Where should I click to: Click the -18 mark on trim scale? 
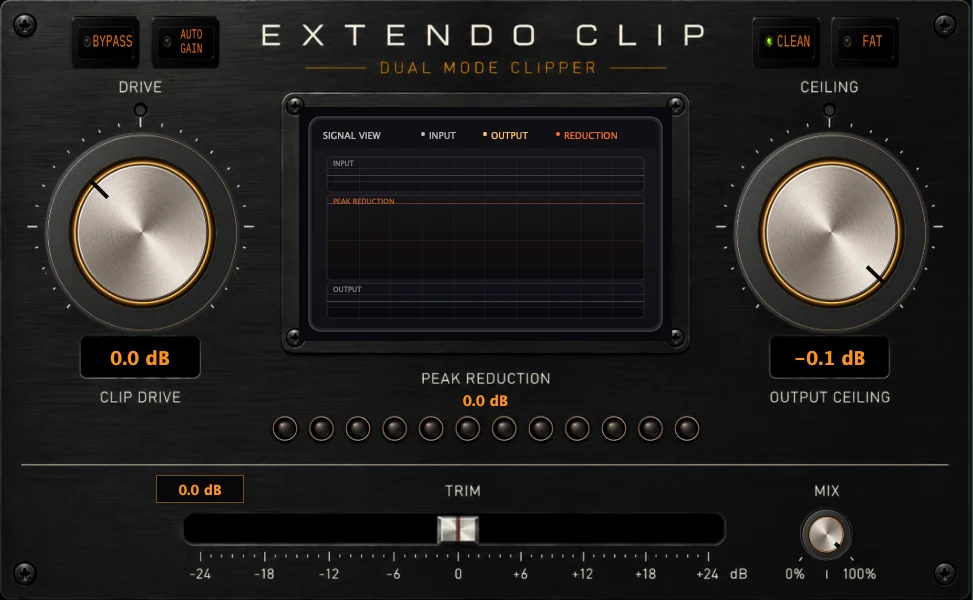[x=264, y=574]
